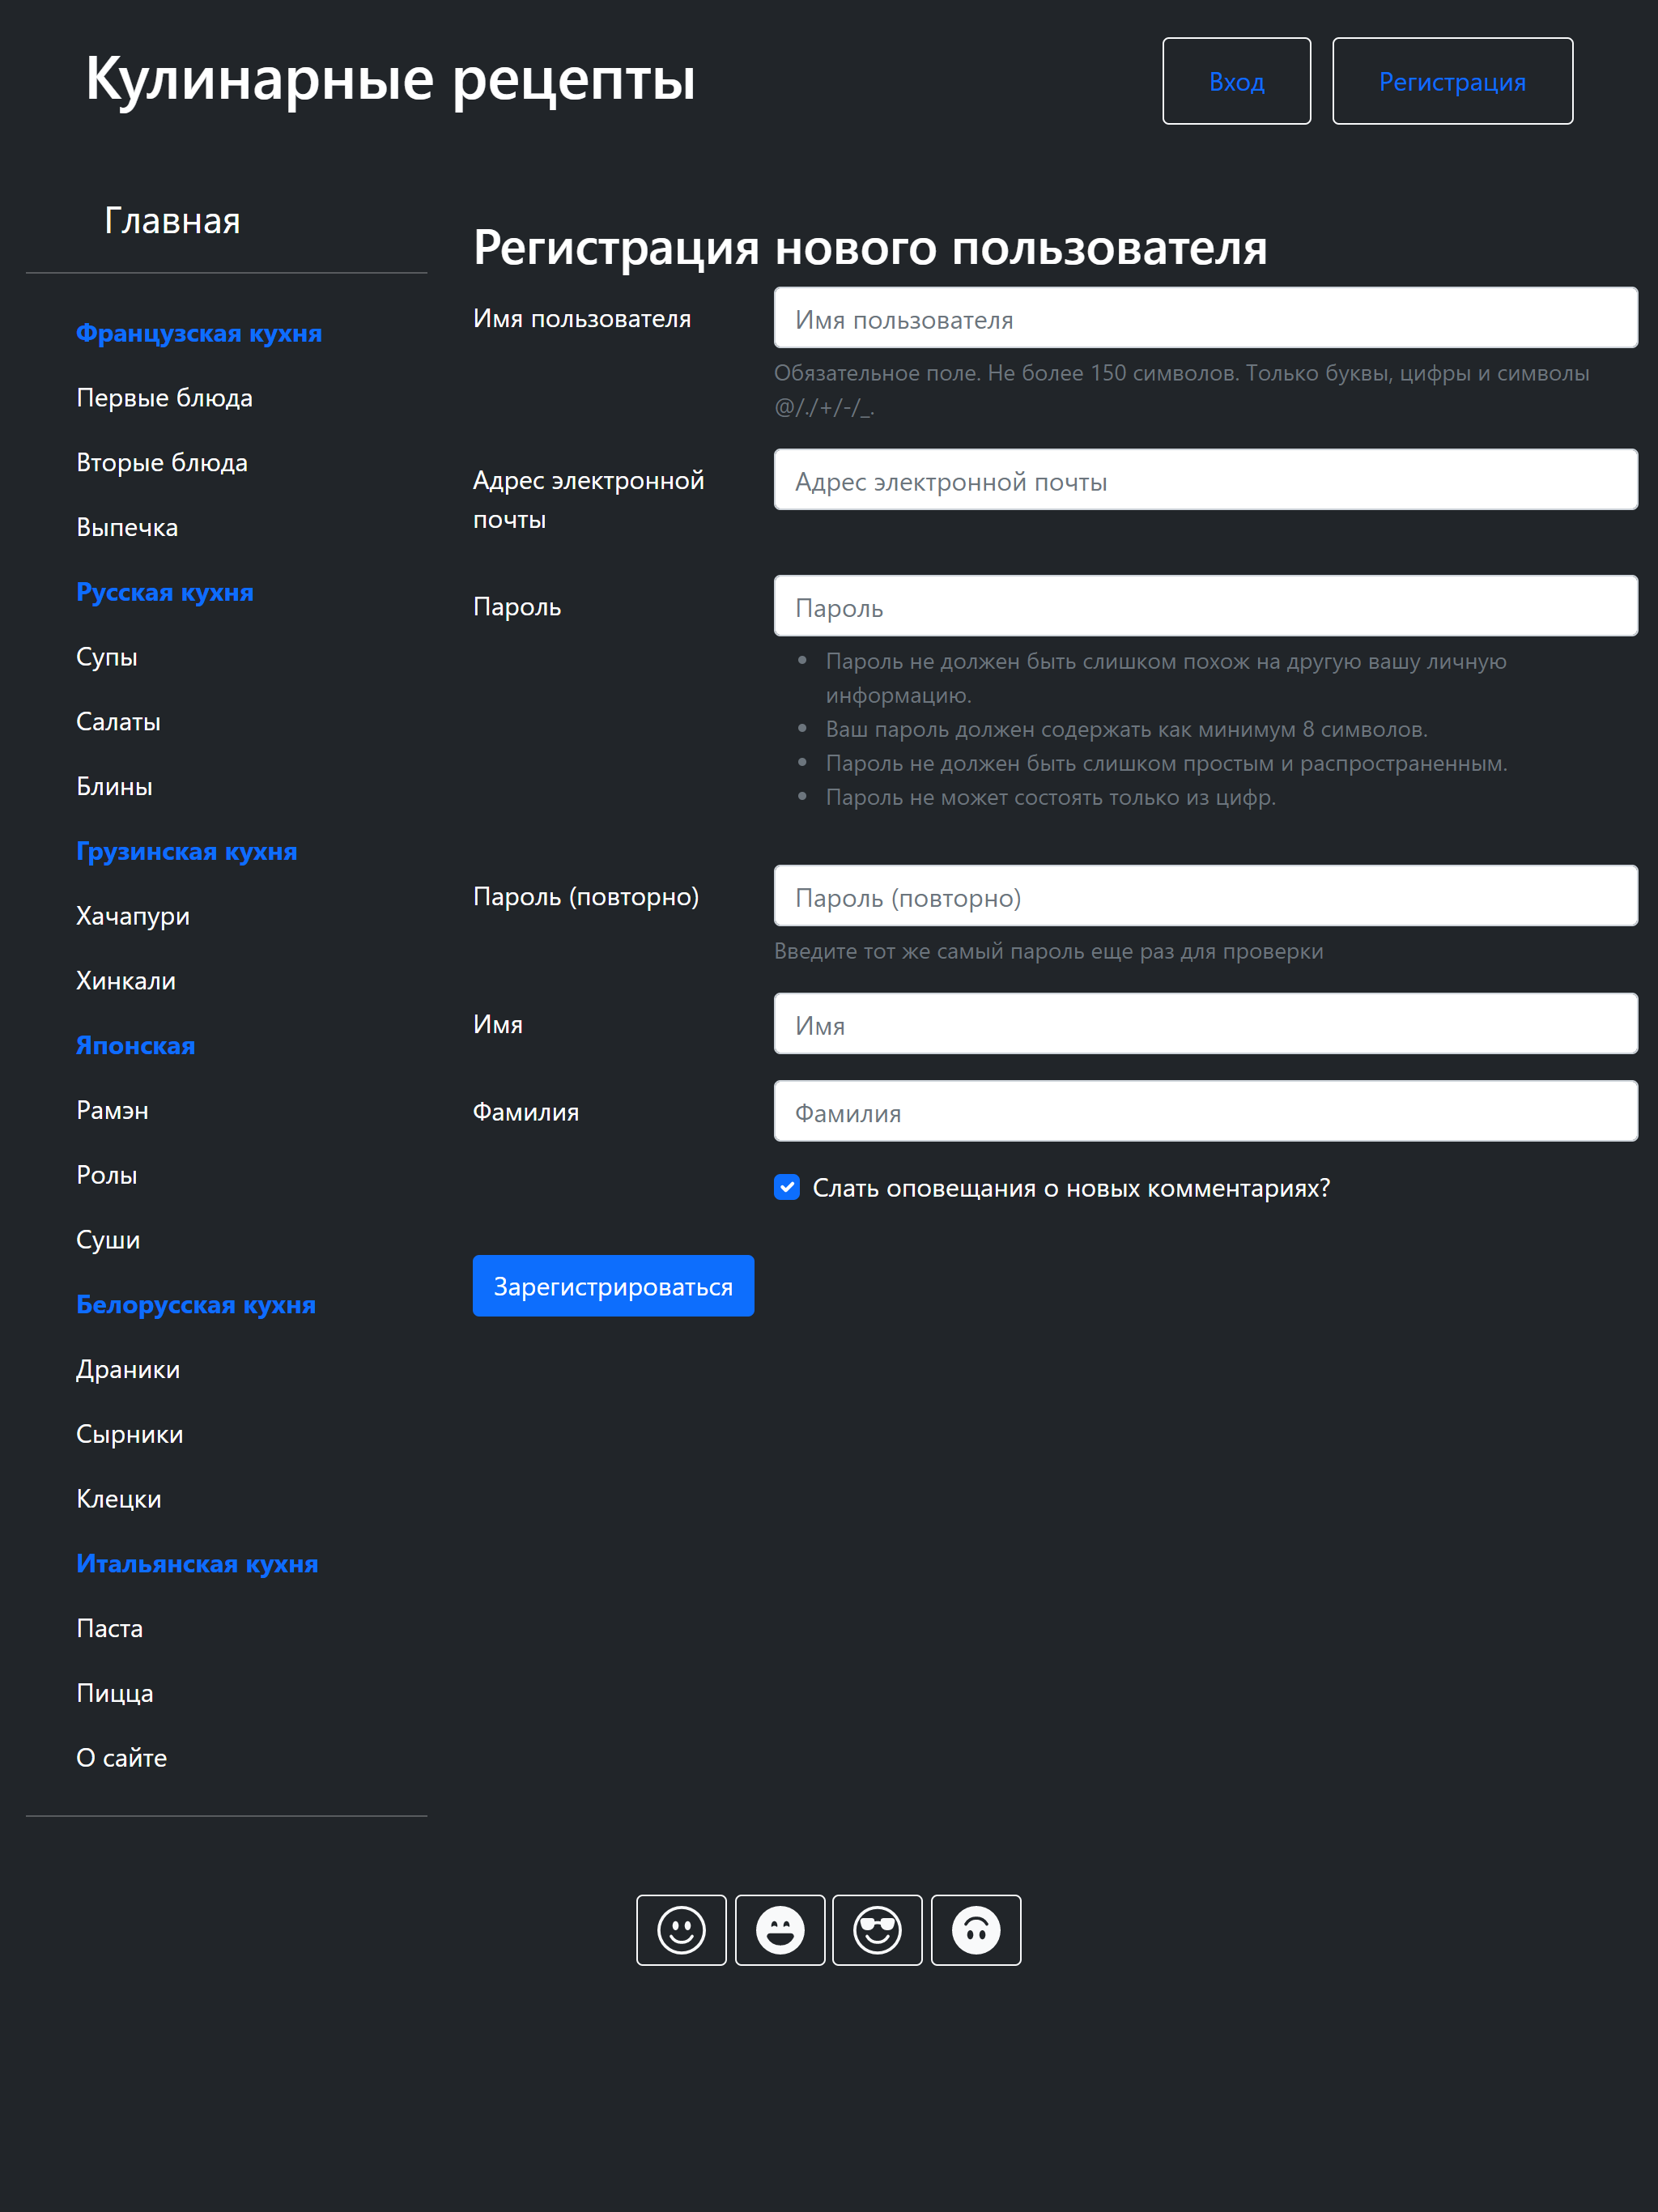The image size is (1658, 2212).
Task: Open the Регистрация button in header
Action: pyautogui.click(x=1452, y=81)
